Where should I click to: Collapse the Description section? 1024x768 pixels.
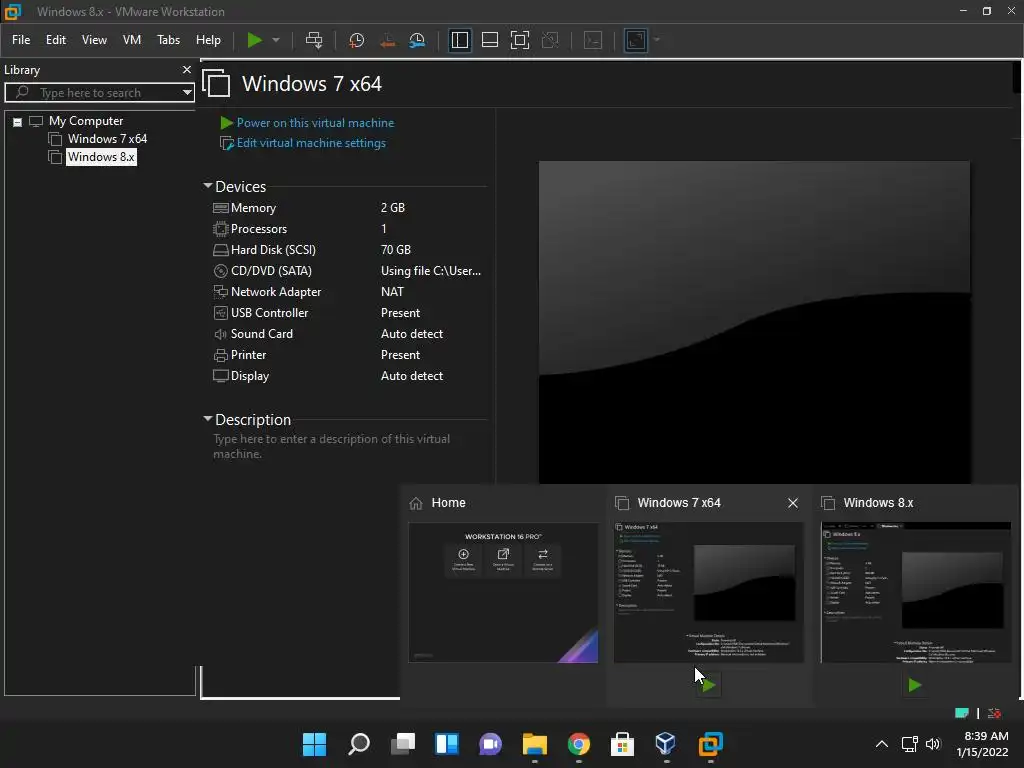pyautogui.click(x=208, y=419)
